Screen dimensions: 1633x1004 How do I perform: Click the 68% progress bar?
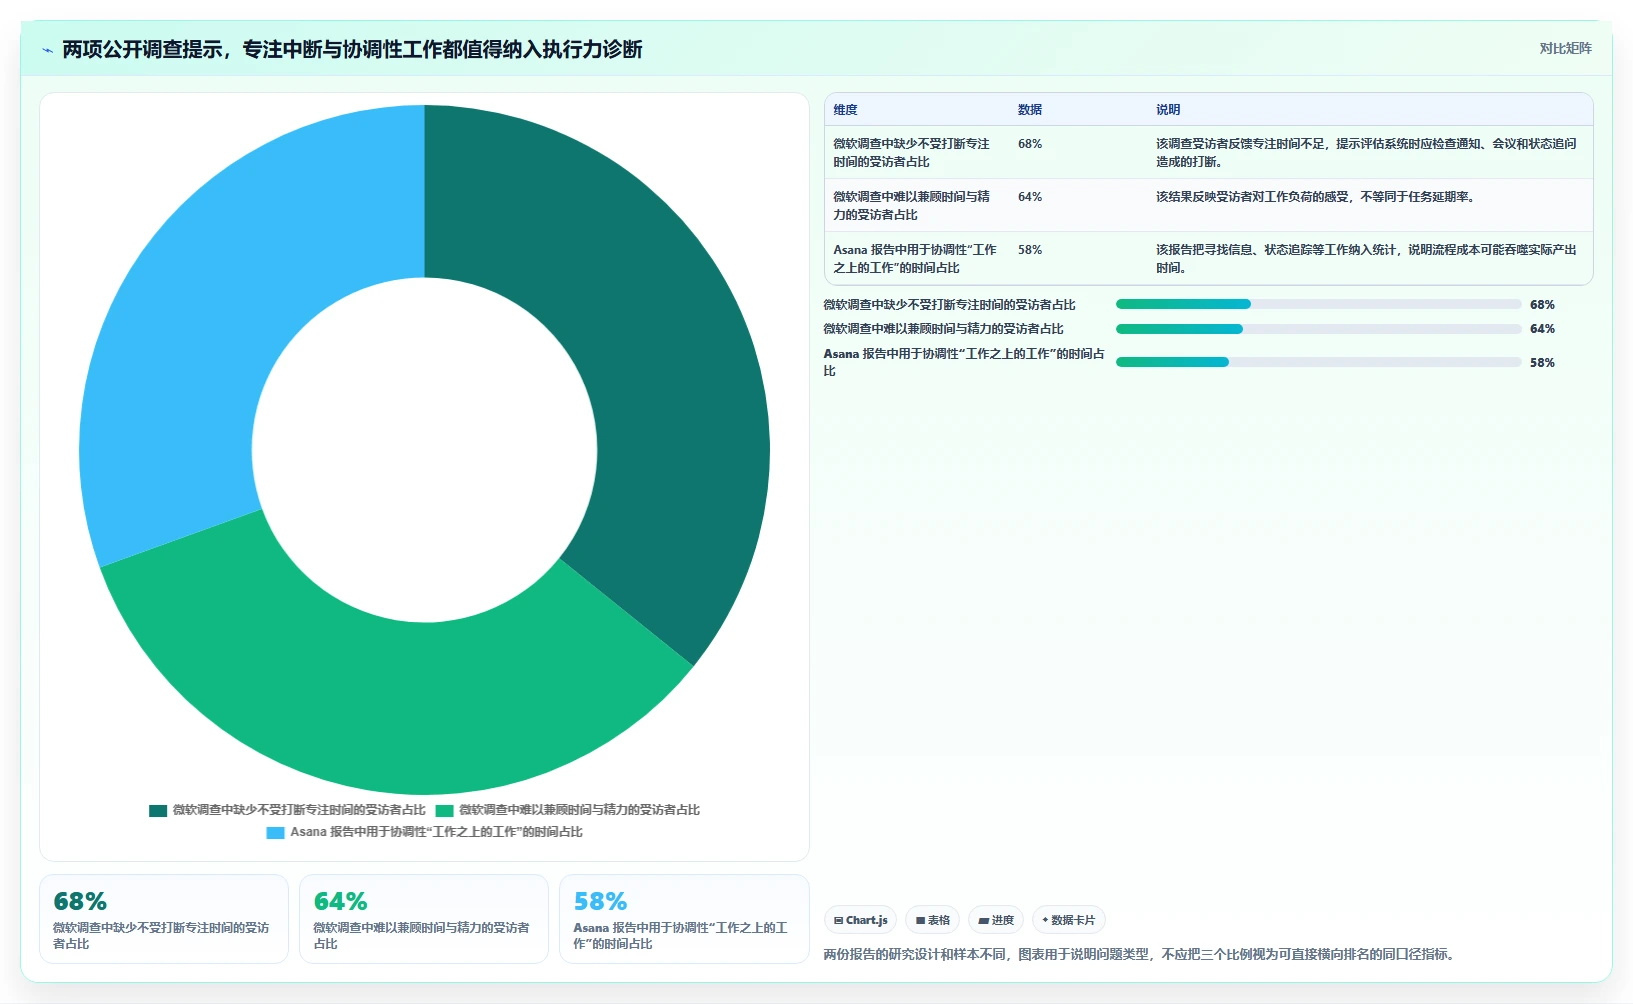[x=1318, y=304]
